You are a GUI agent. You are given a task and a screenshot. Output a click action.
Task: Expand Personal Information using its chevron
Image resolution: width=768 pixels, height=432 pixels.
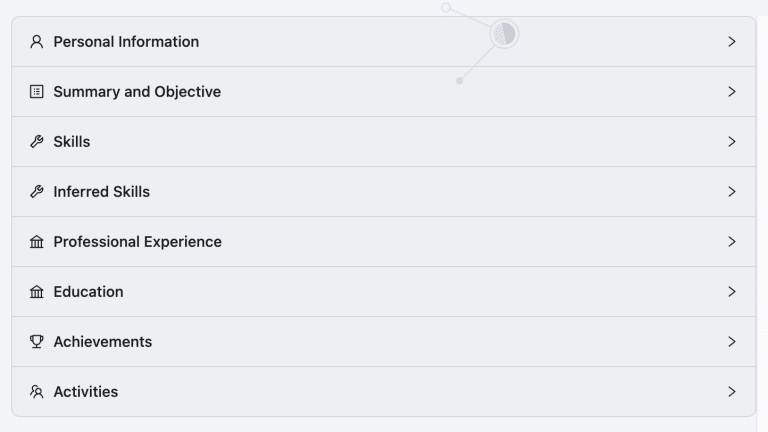pos(732,42)
